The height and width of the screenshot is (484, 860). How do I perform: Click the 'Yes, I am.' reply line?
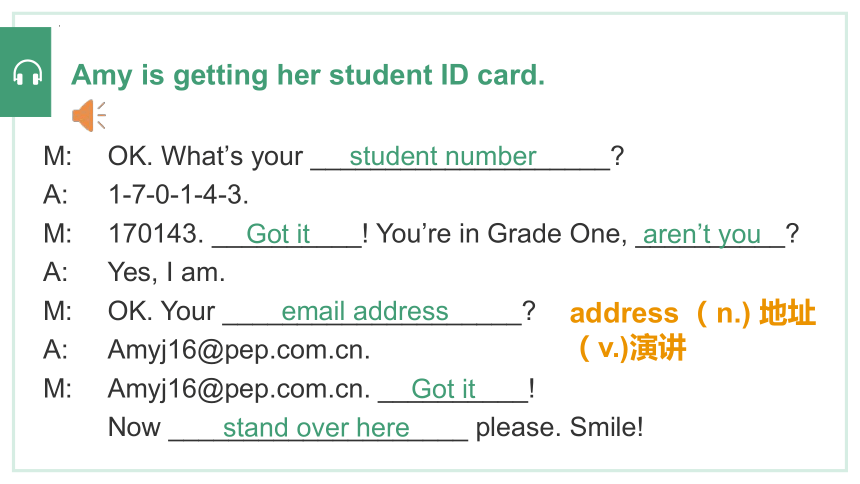click(166, 272)
